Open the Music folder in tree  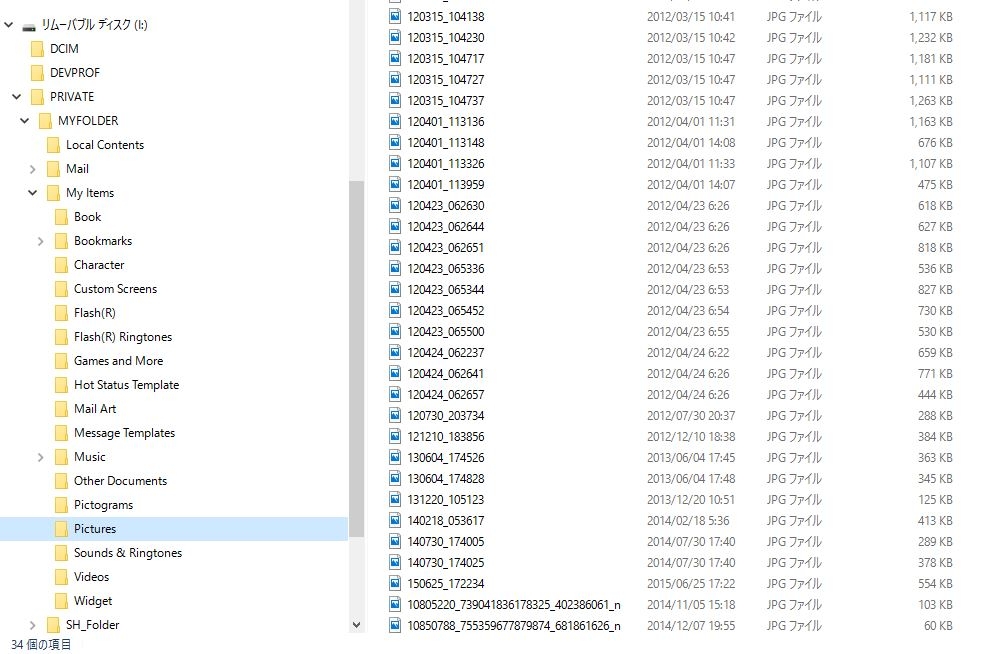90,457
